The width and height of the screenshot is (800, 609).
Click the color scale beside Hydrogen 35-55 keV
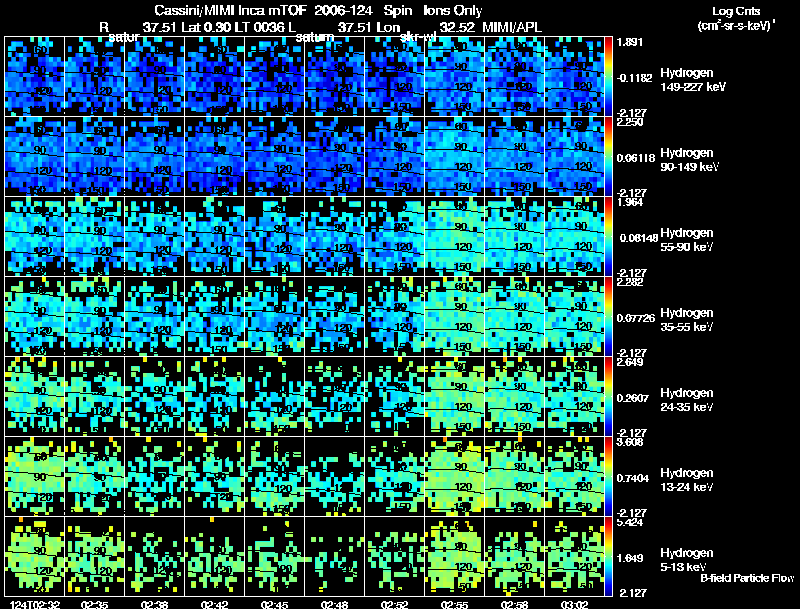tap(608, 316)
